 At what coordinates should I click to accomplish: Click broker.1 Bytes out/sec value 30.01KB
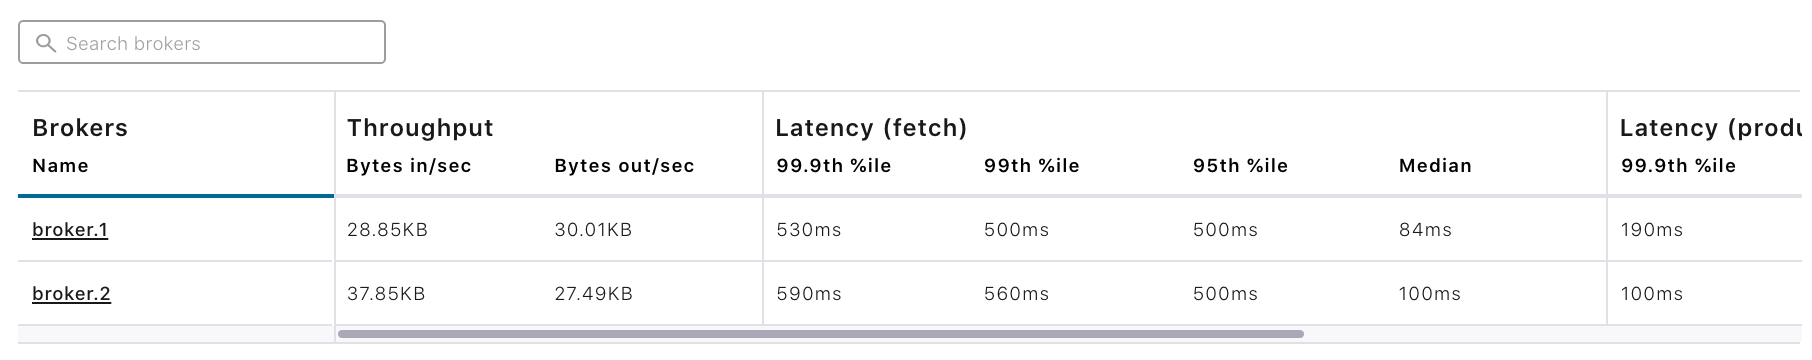pos(593,230)
